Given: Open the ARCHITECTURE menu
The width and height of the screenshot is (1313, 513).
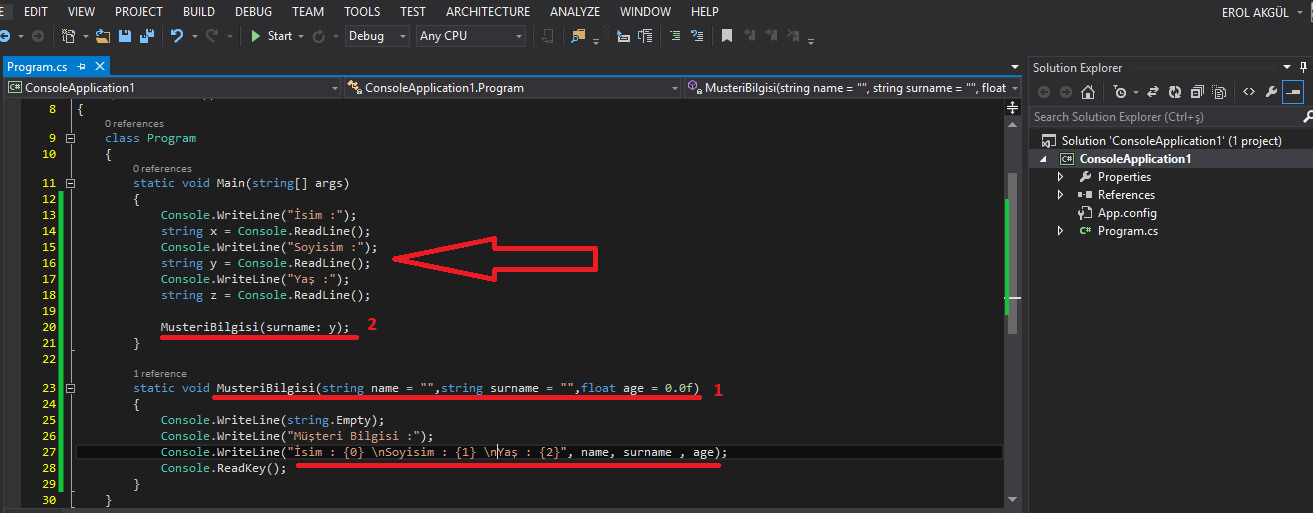Looking at the screenshot, I should pos(488,11).
